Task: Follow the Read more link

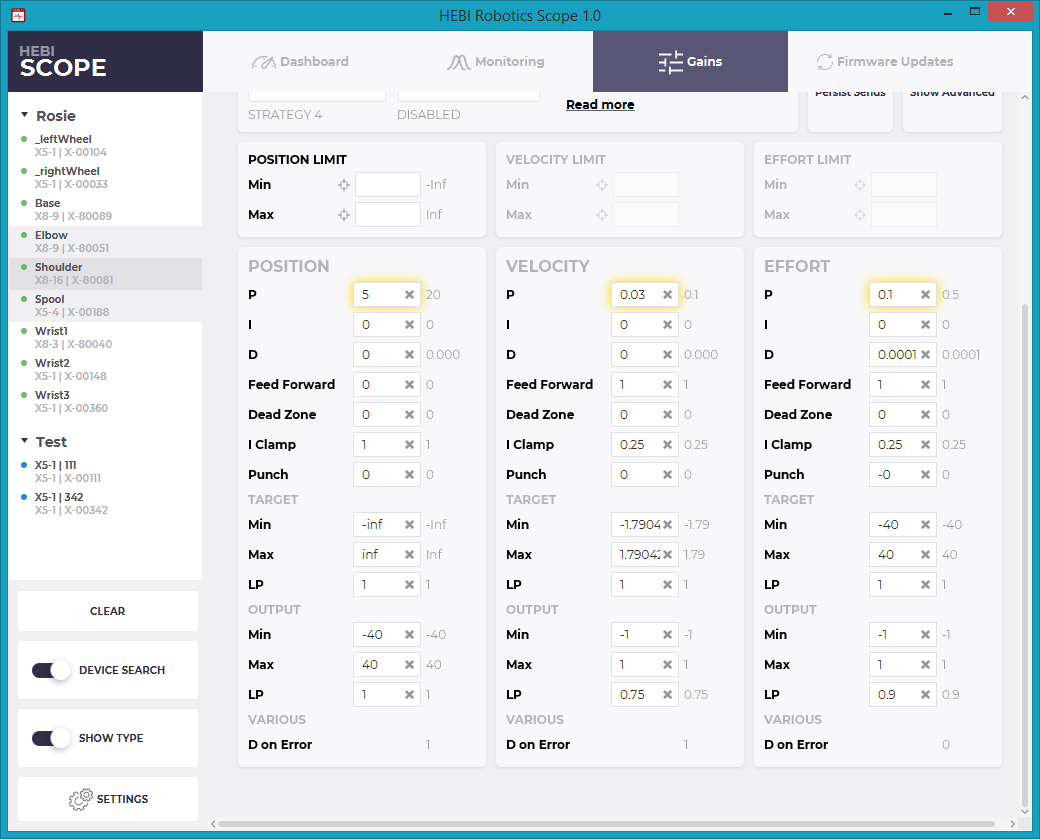Action: pyautogui.click(x=600, y=105)
